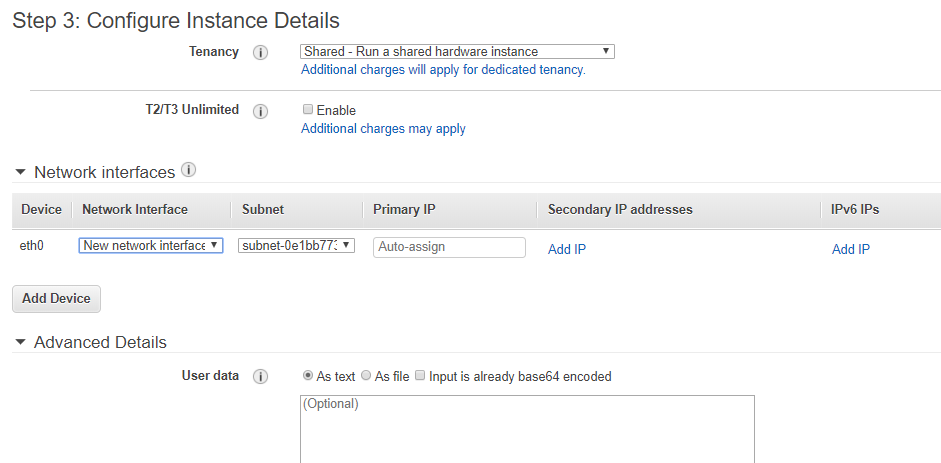
Task: Open the New network interface dropdown
Action: (151, 245)
